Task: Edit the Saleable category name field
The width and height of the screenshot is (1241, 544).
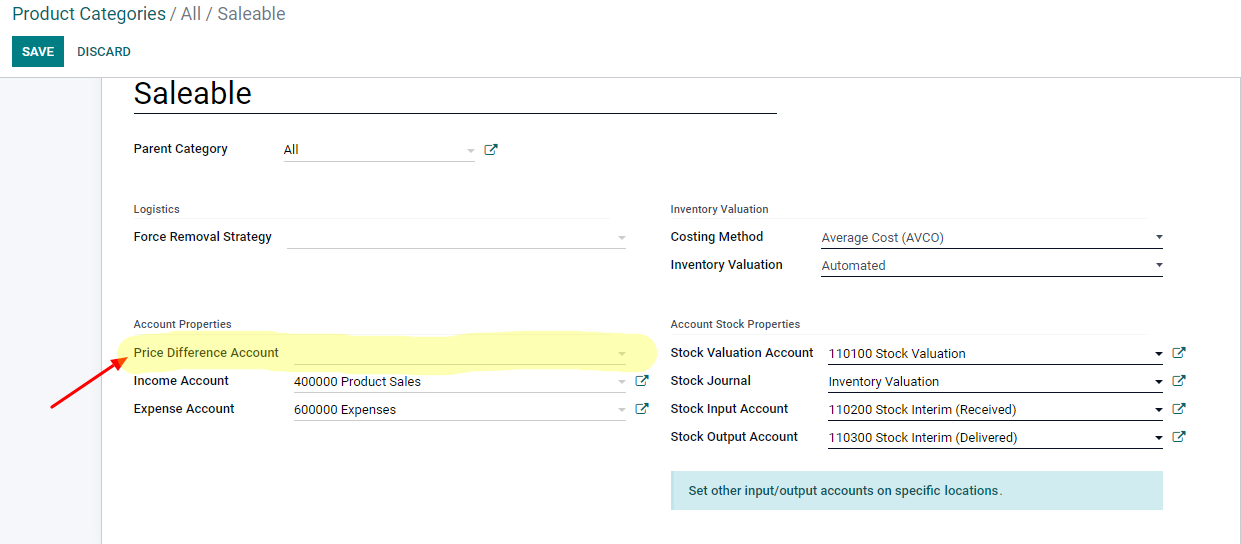Action: (455, 94)
